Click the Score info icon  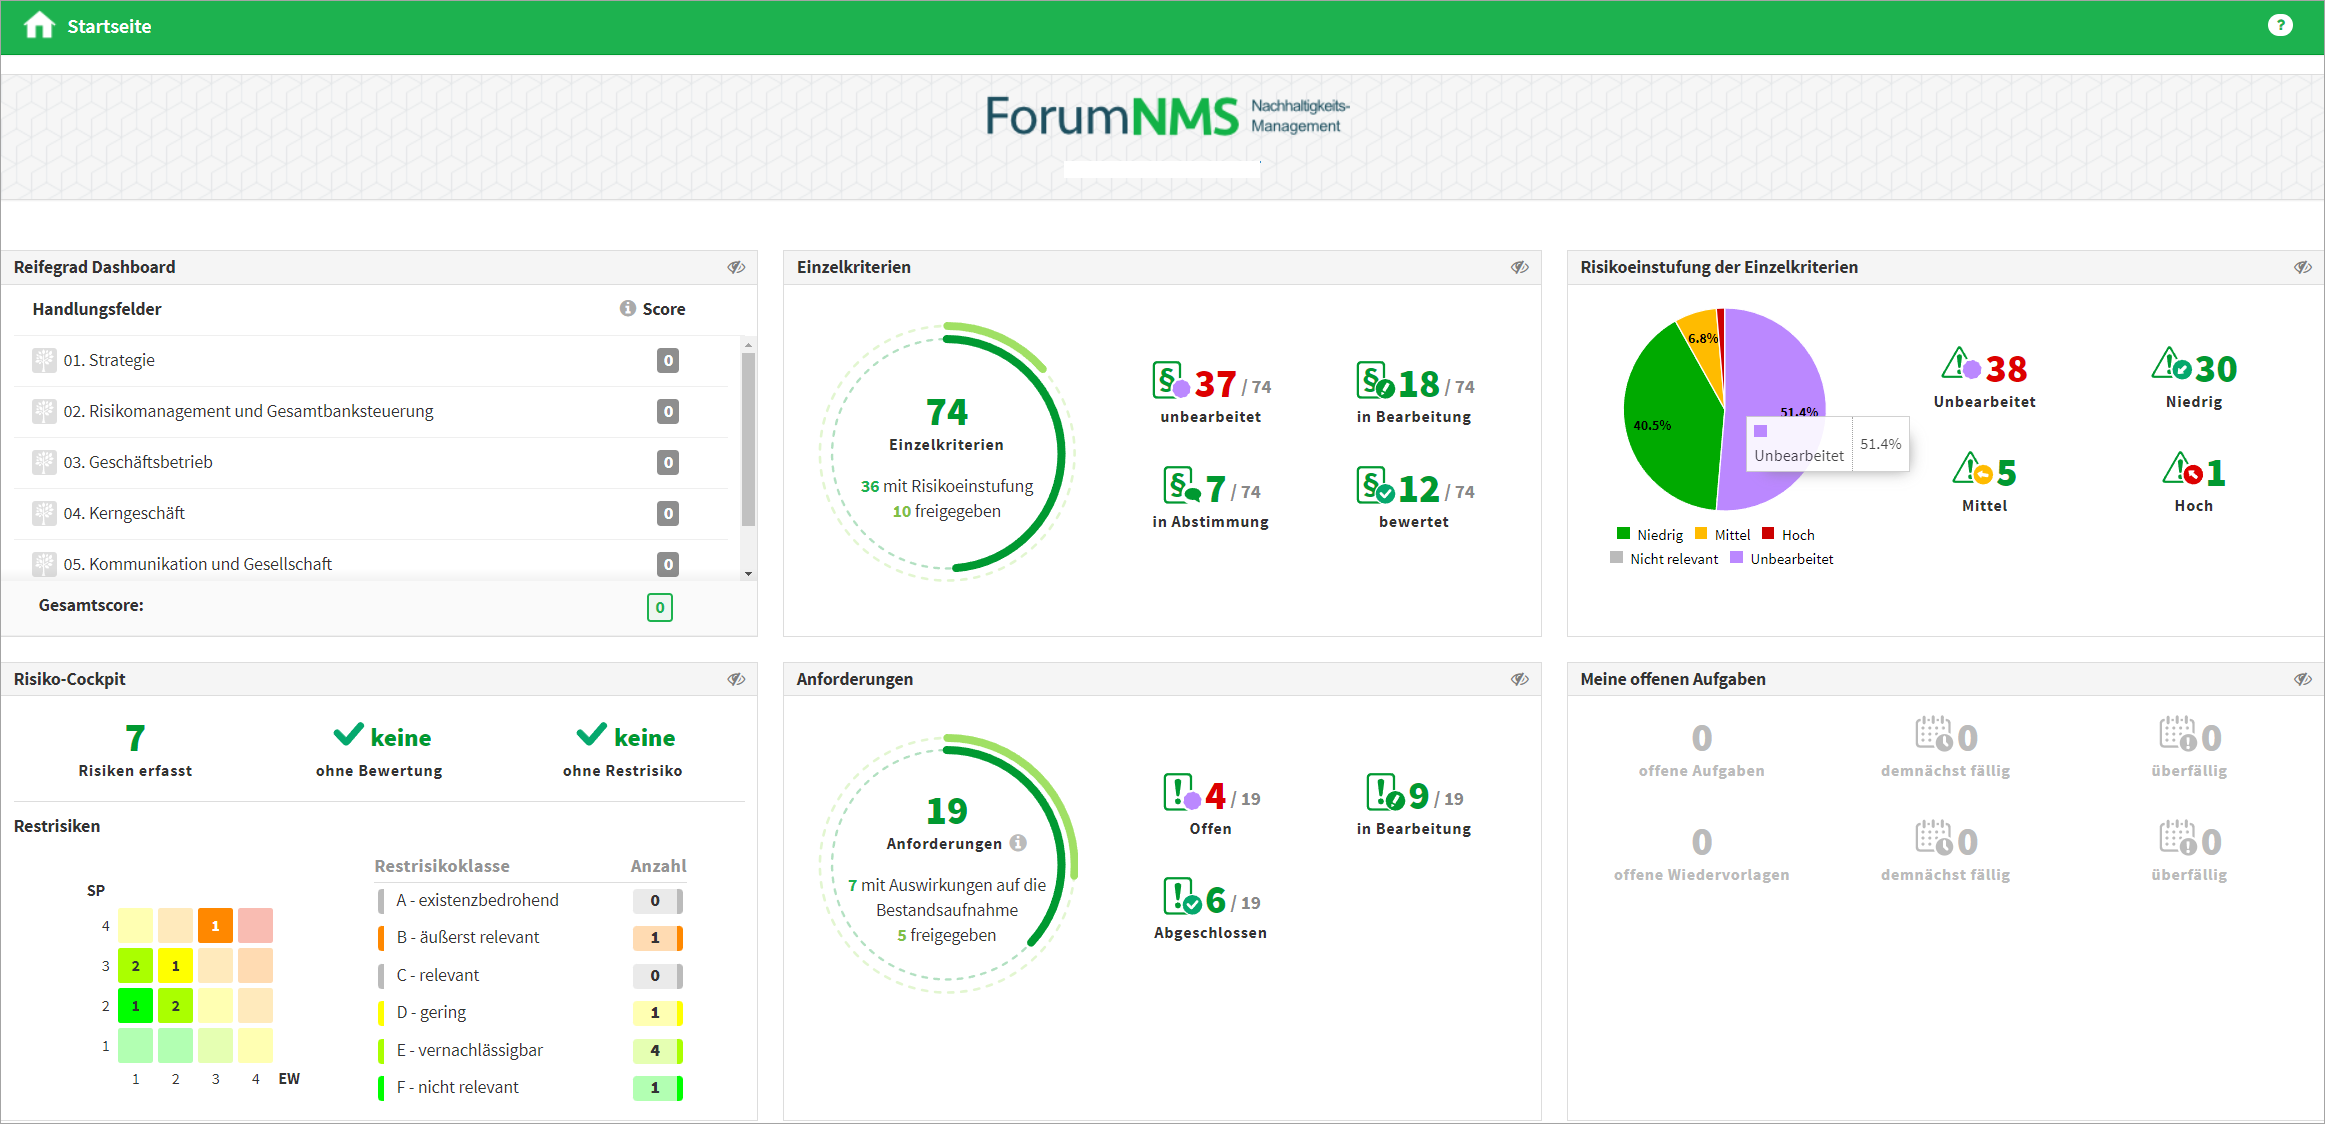click(627, 308)
